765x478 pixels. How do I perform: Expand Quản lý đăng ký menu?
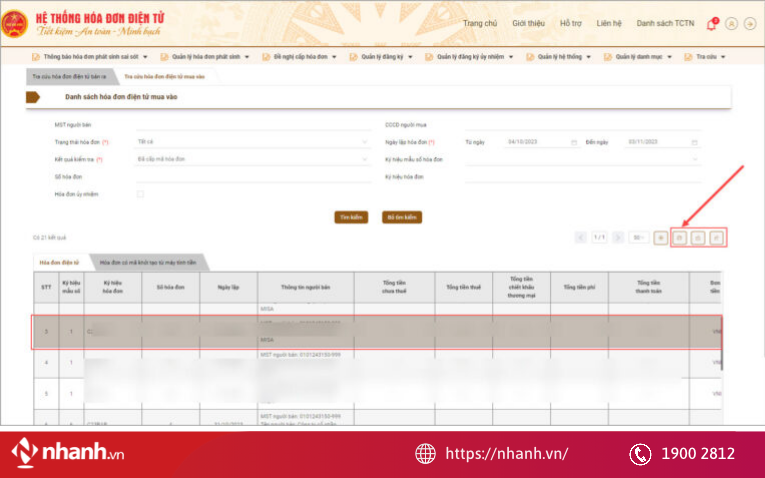tap(381, 57)
